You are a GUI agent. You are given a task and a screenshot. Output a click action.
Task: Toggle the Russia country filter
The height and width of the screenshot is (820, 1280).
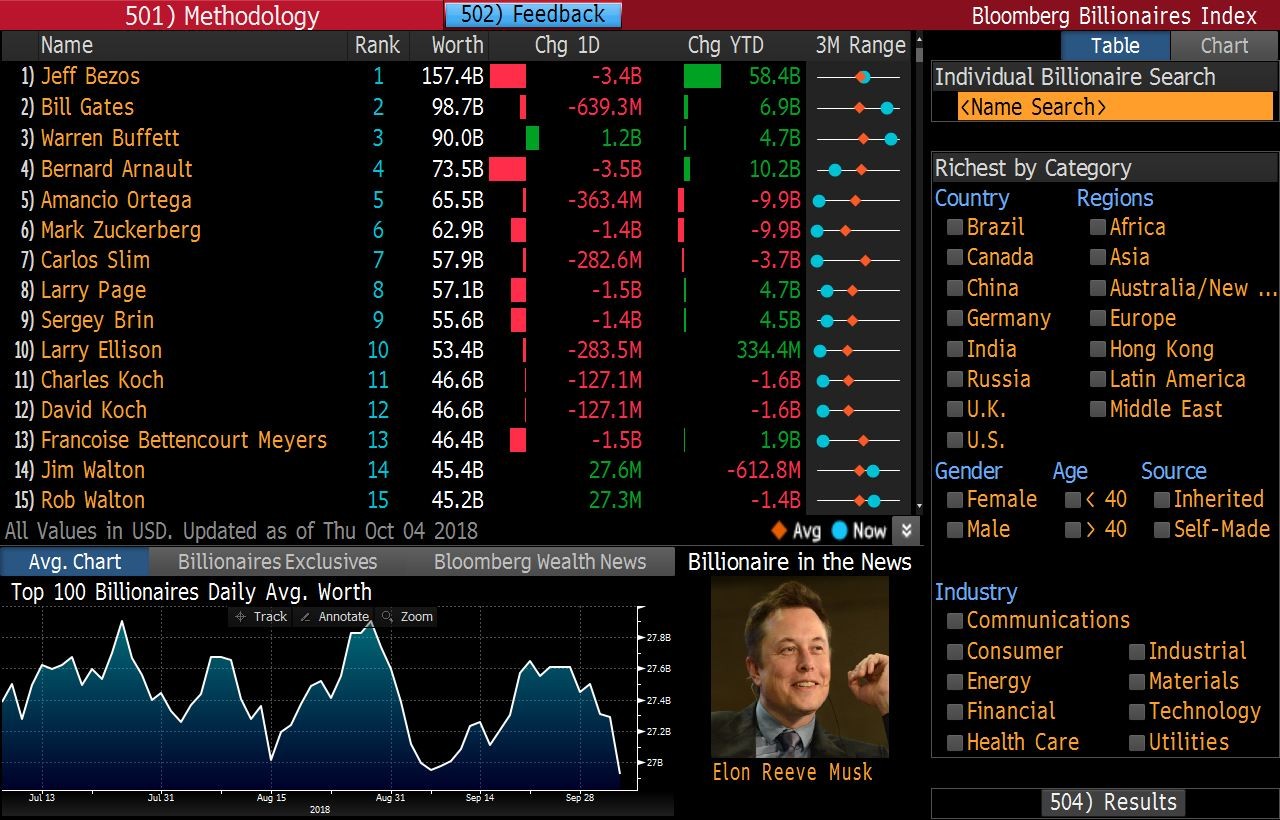tap(955, 380)
